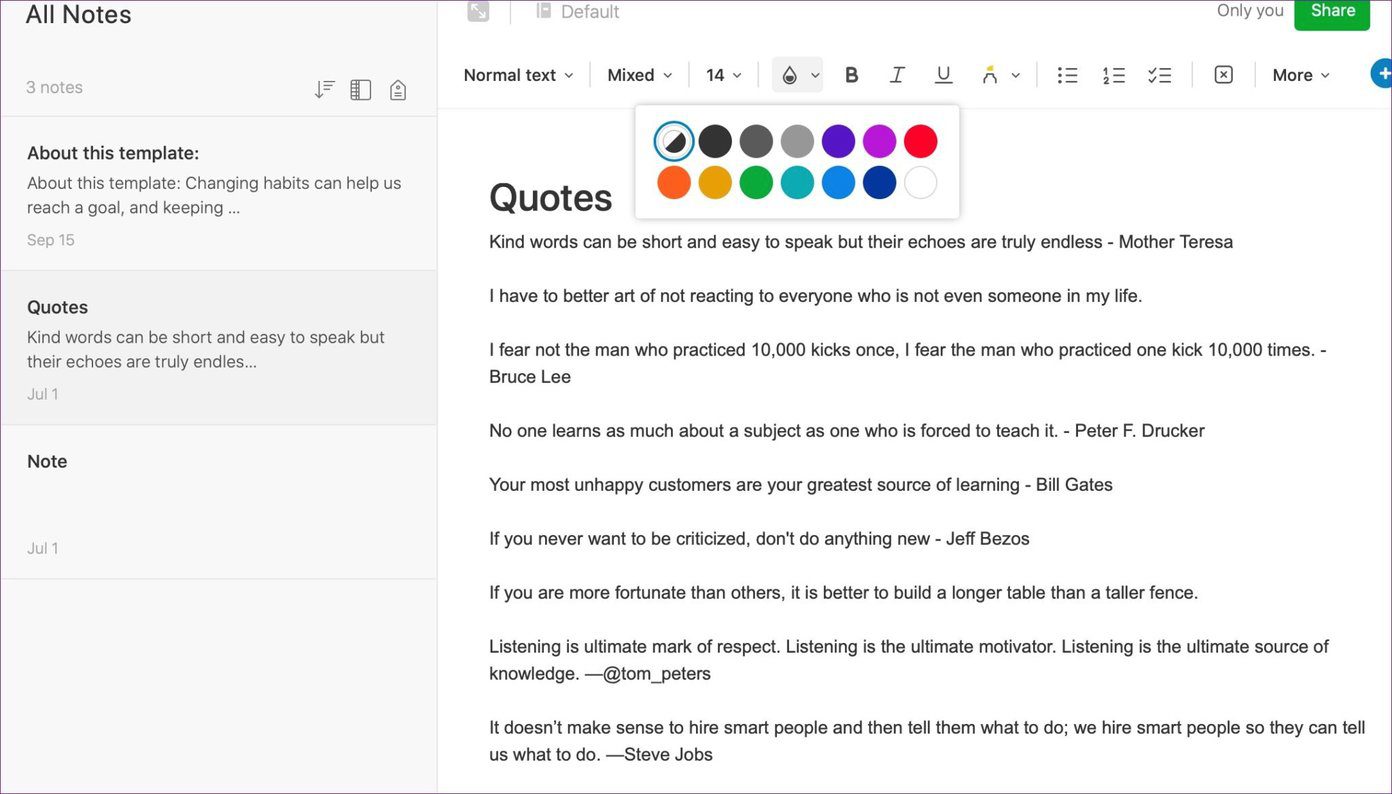Click the Peter F. Drucker quote line
Viewport: 1392px width, 794px height.
846,431
